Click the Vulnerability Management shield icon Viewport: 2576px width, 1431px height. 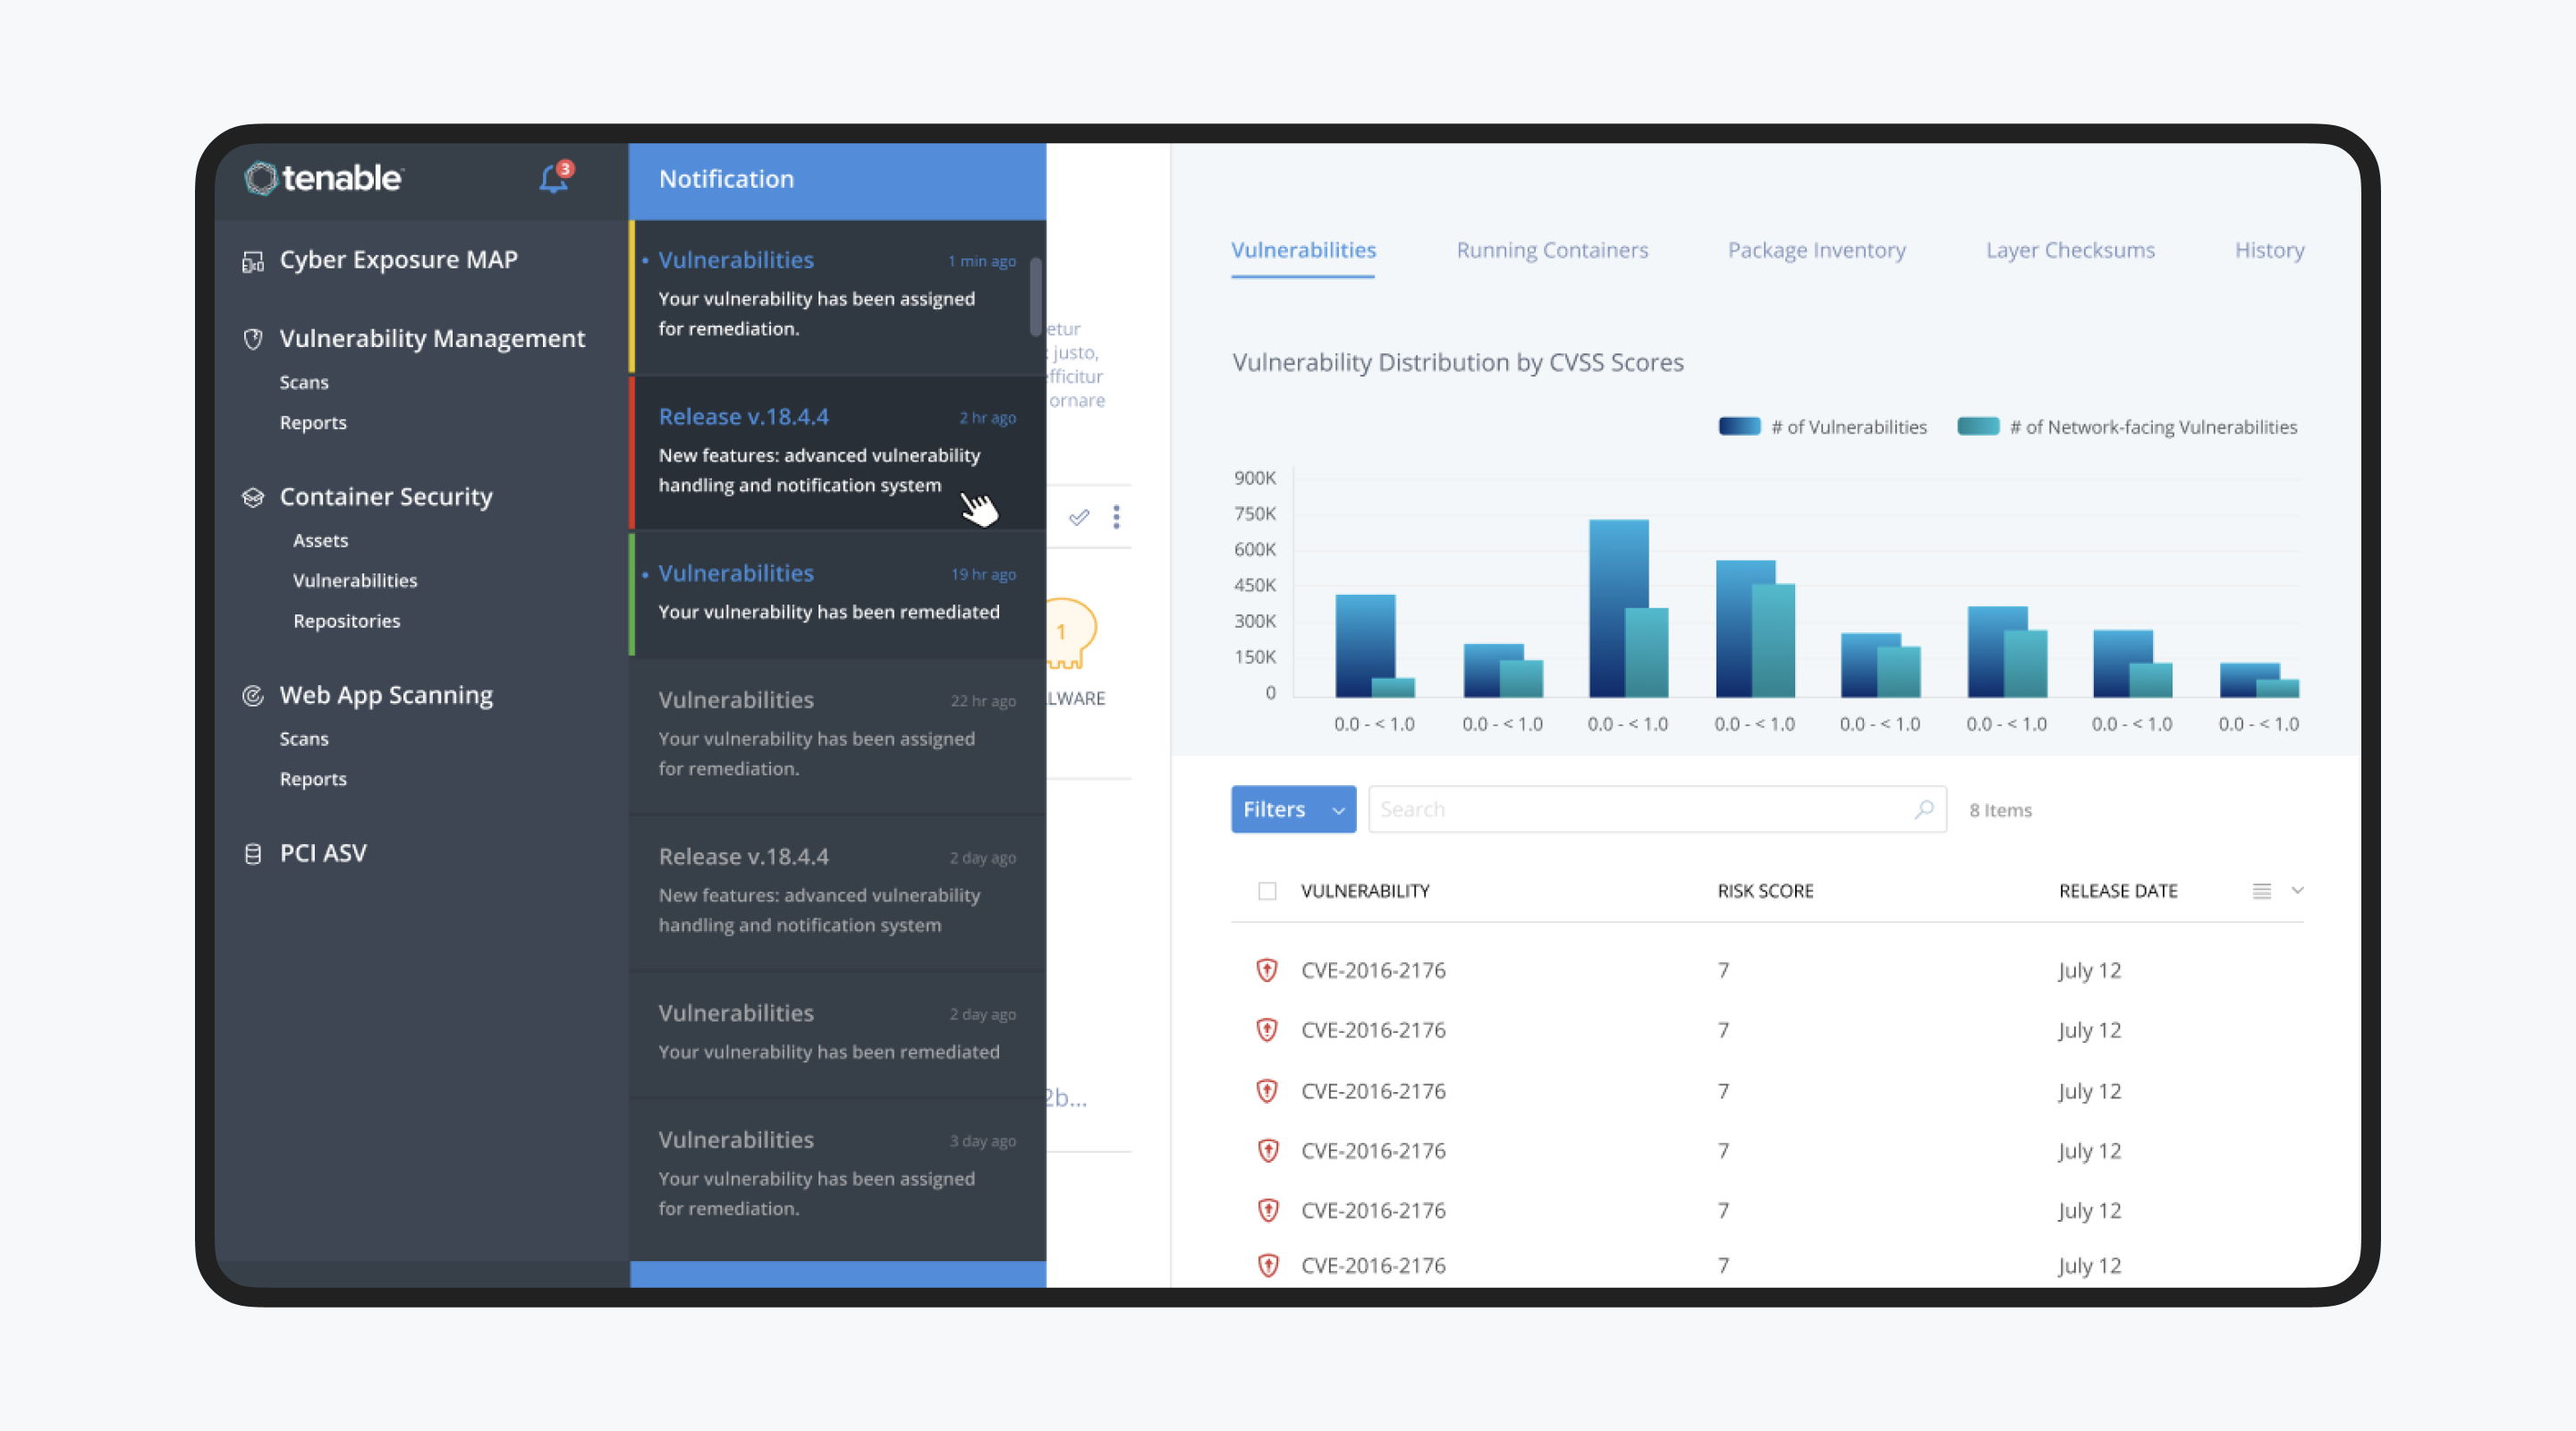(x=253, y=340)
